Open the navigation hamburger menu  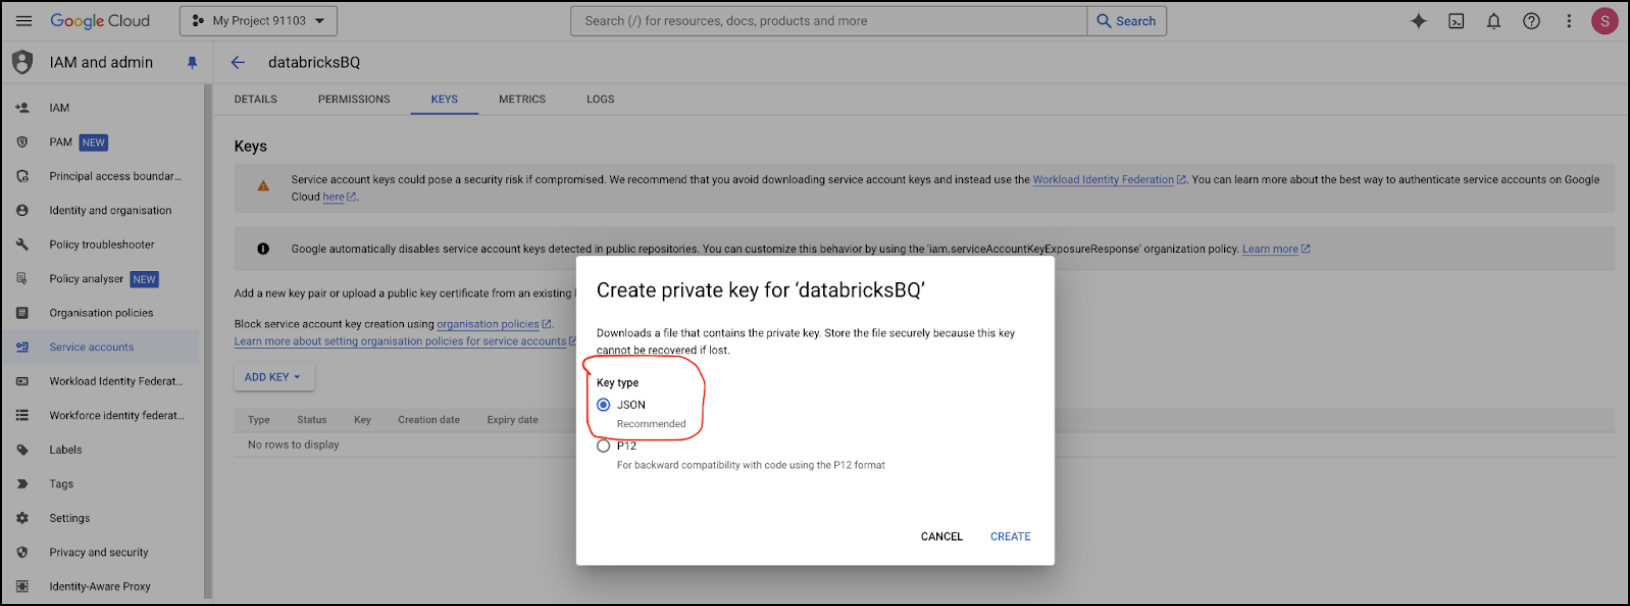(24, 20)
